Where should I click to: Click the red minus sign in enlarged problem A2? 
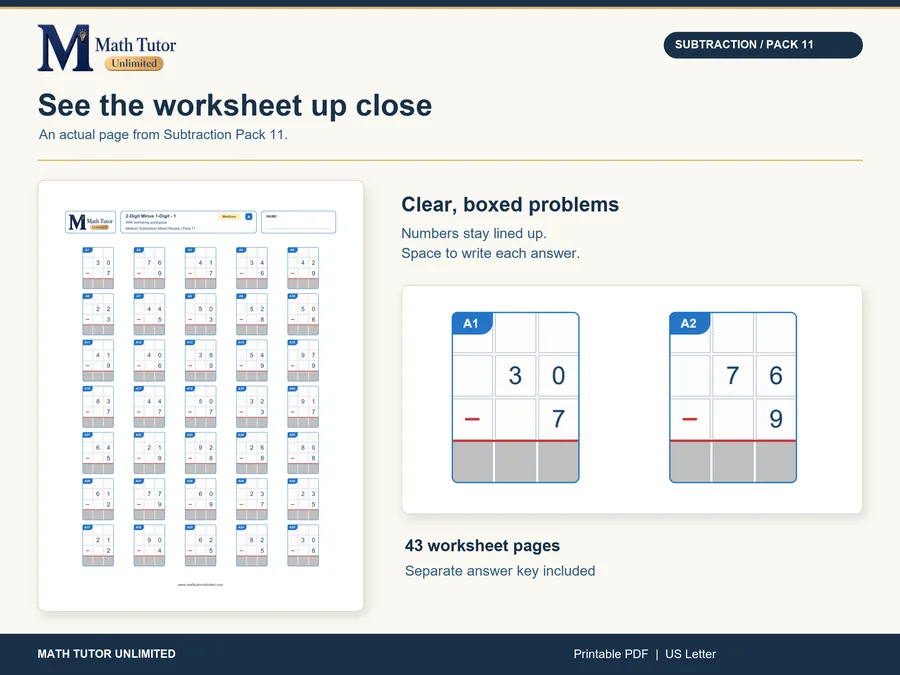[x=689, y=419]
